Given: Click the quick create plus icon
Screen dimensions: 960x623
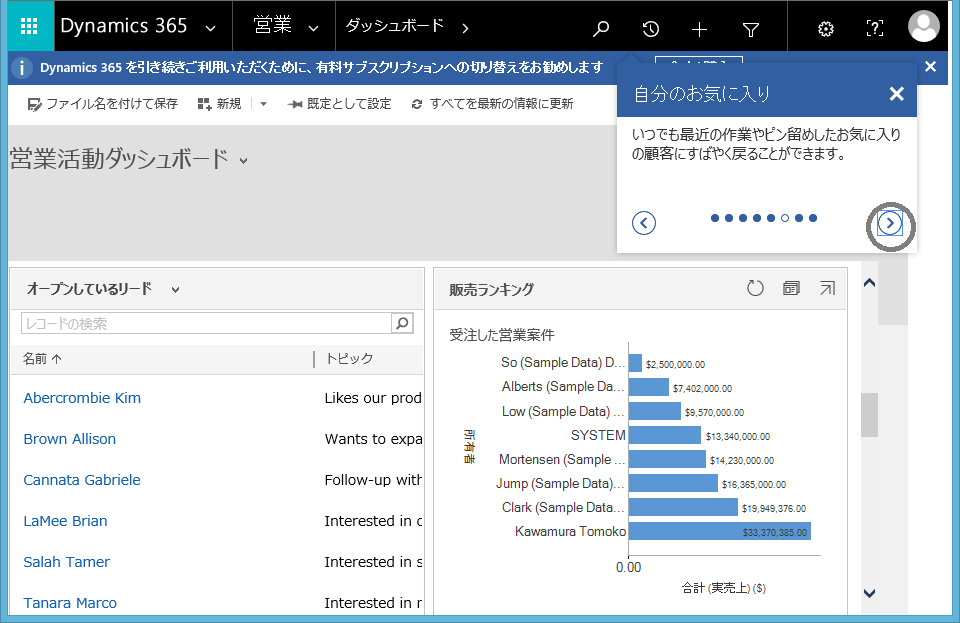Looking at the screenshot, I should 699,29.
